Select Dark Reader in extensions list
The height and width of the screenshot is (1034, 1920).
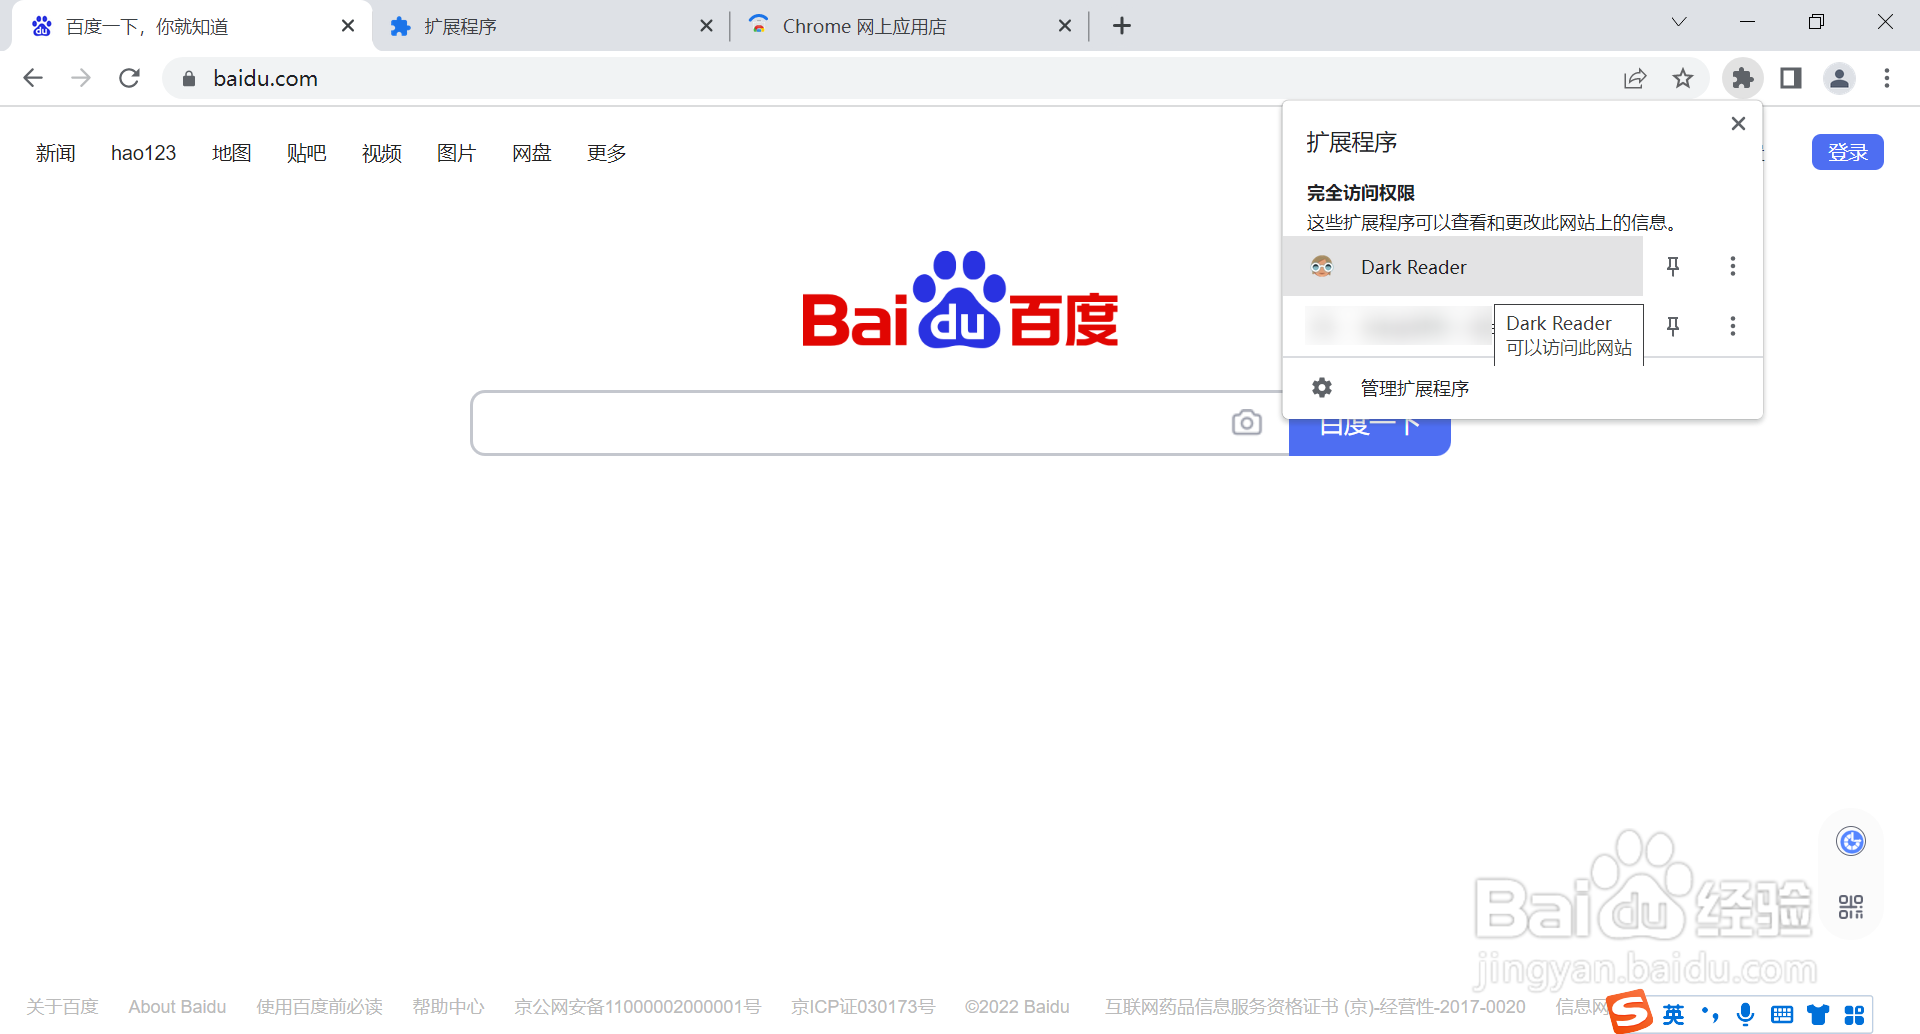pyautogui.click(x=1463, y=266)
